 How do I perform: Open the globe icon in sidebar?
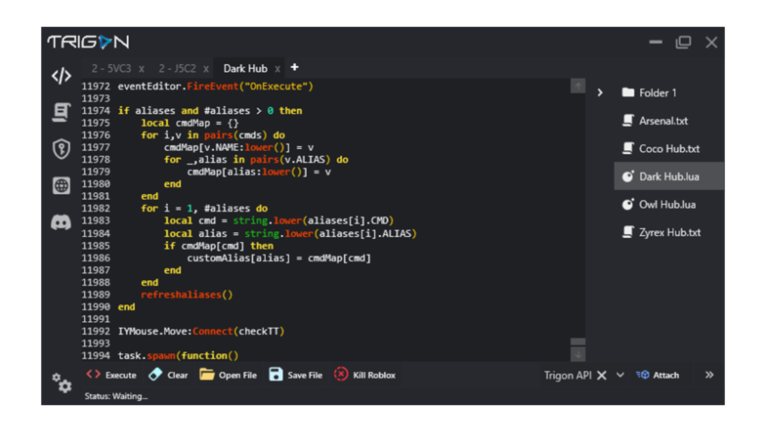(61, 185)
